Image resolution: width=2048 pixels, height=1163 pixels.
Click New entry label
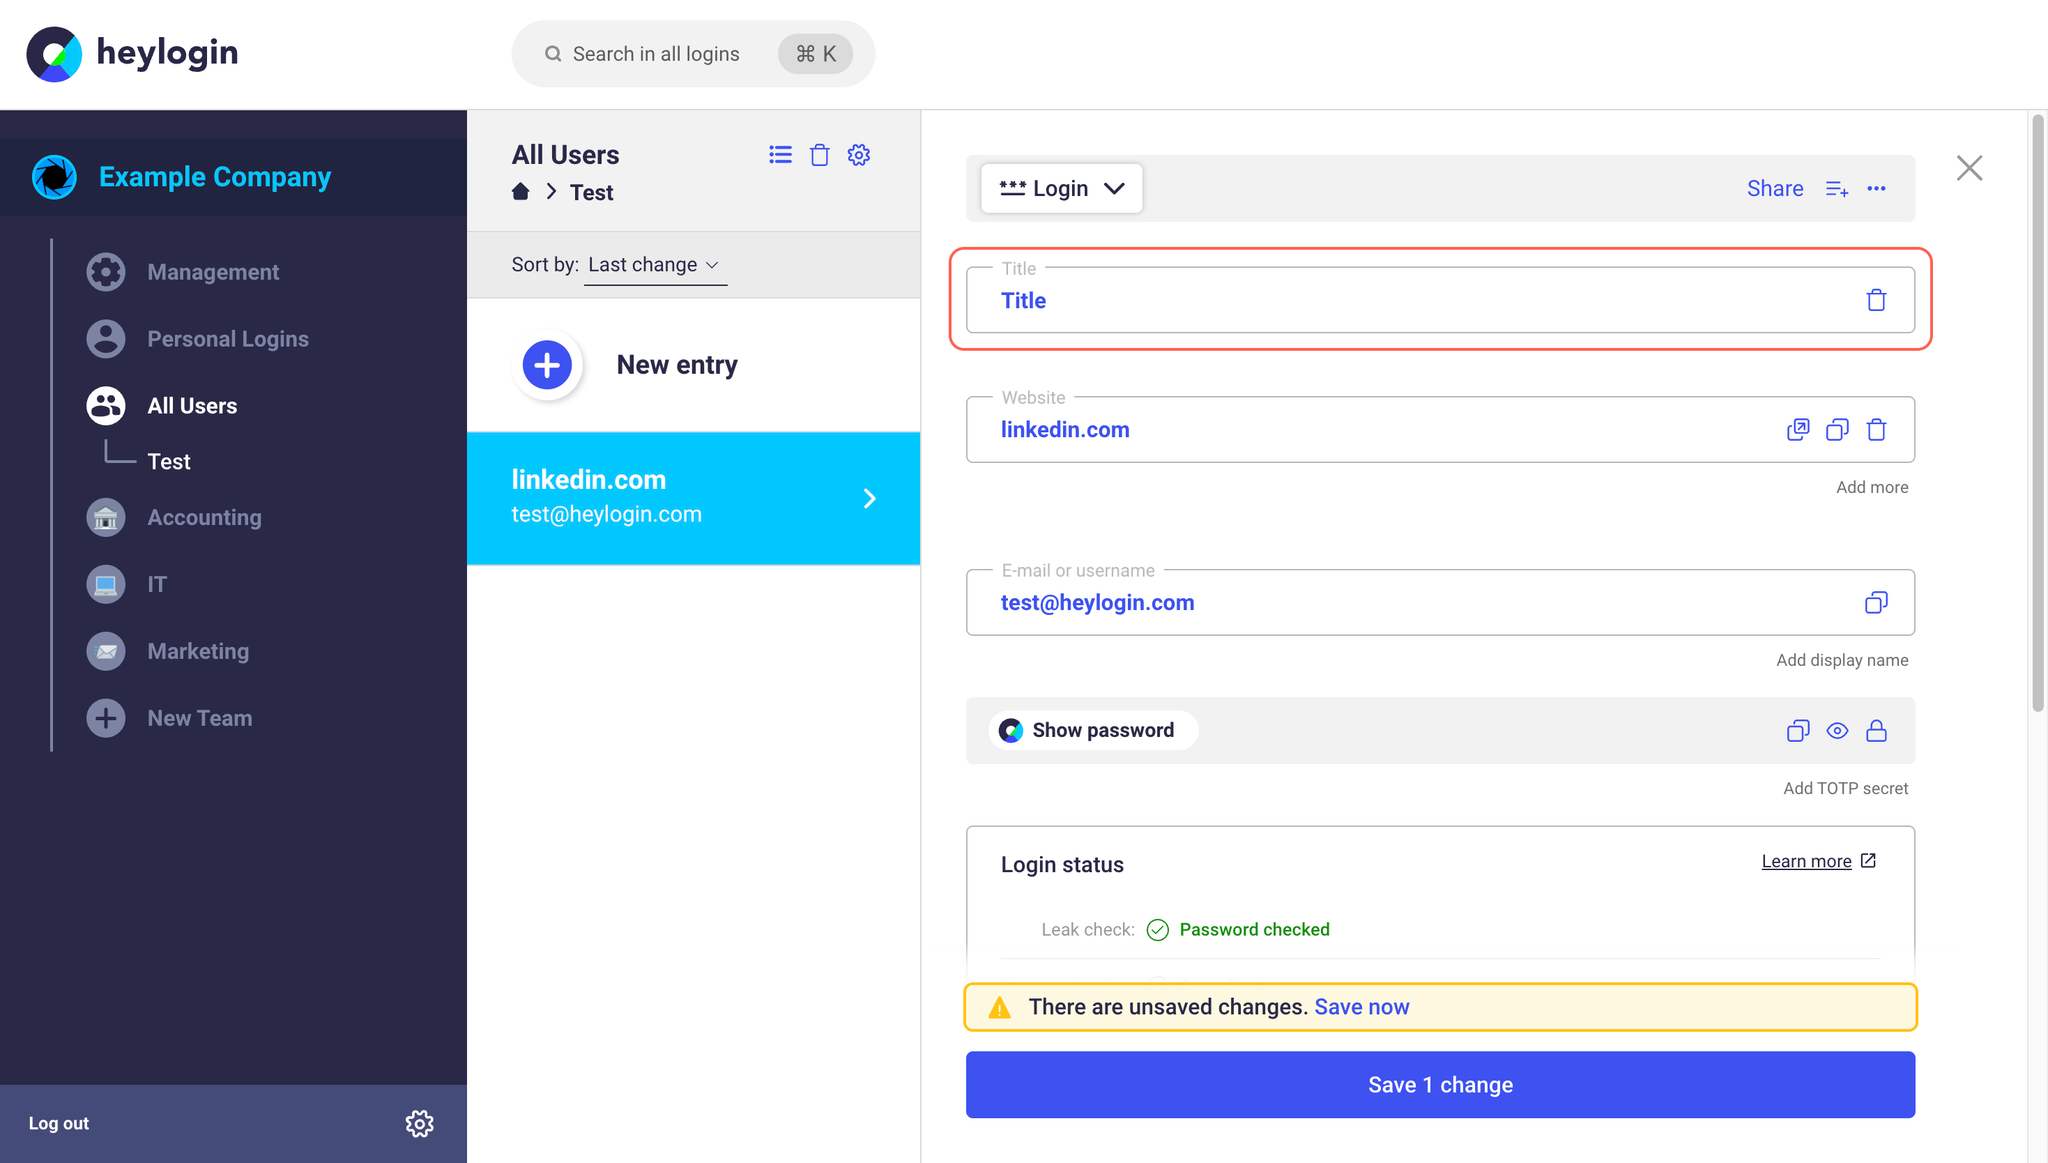(x=677, y=365)
